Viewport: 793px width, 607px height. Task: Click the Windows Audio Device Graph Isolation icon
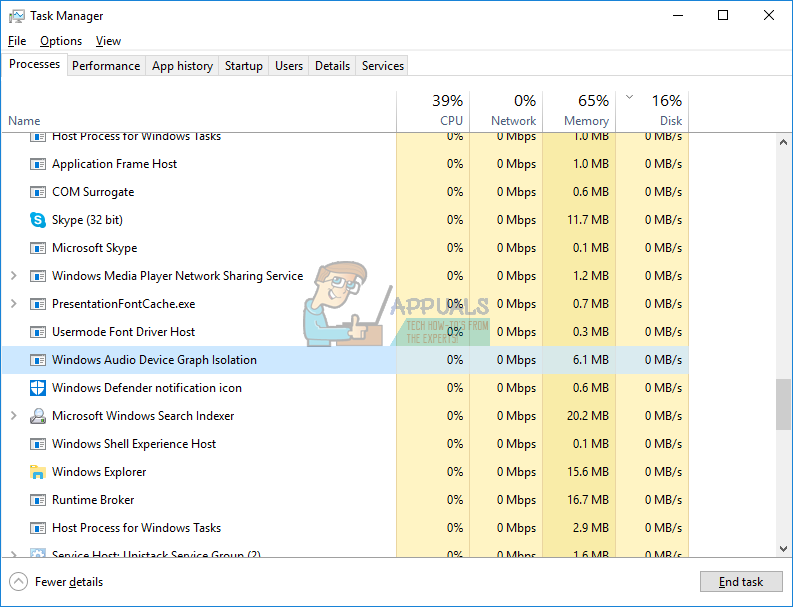tap(38, 360)
